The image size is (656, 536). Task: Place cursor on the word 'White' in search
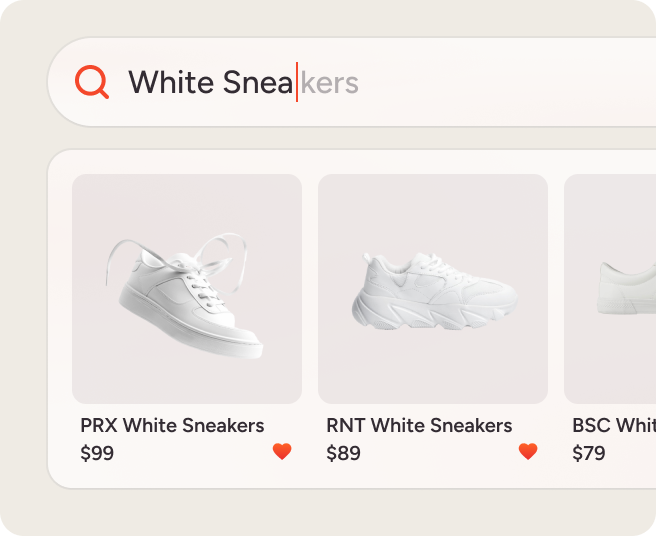point(171,82)
